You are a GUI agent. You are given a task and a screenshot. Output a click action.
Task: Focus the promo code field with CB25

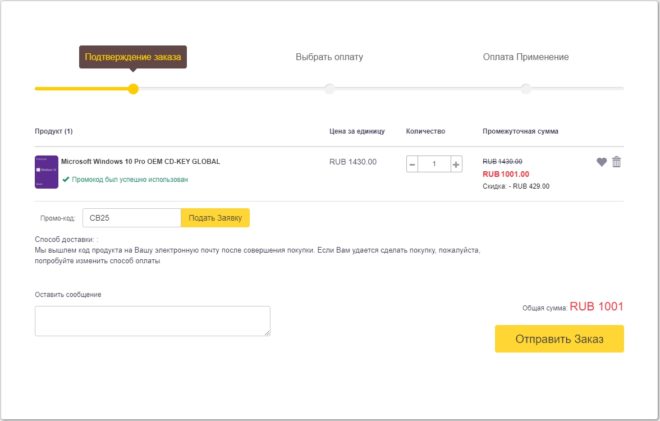132,218
